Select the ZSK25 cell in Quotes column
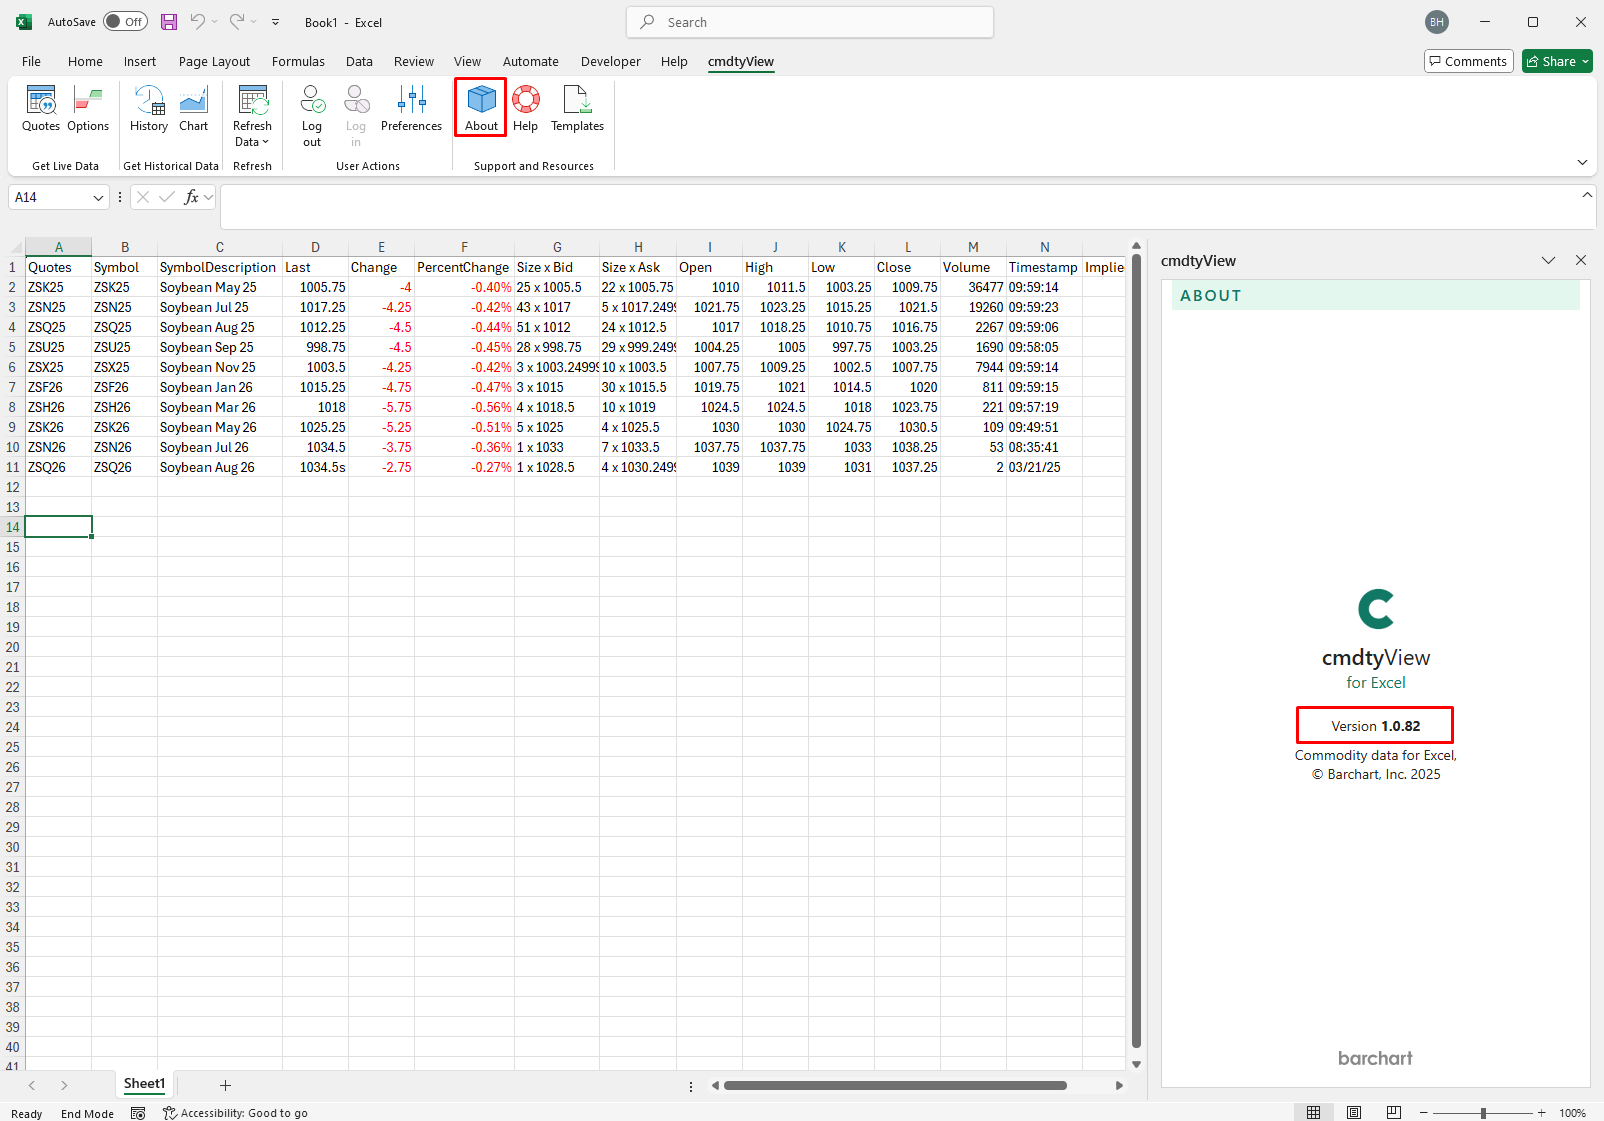The image size is (1604, 1121). coord(58,287)
